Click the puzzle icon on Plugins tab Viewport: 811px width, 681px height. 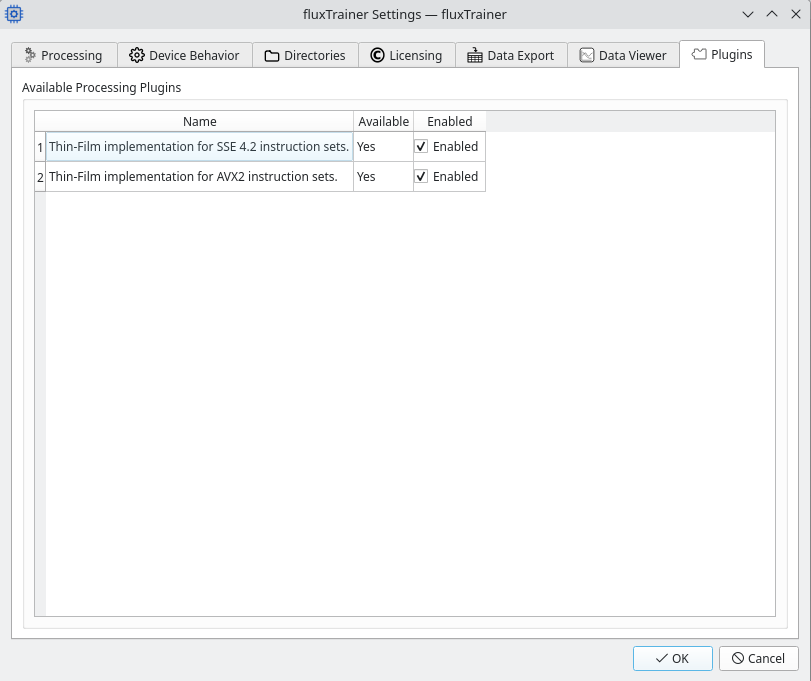(699, 54)
